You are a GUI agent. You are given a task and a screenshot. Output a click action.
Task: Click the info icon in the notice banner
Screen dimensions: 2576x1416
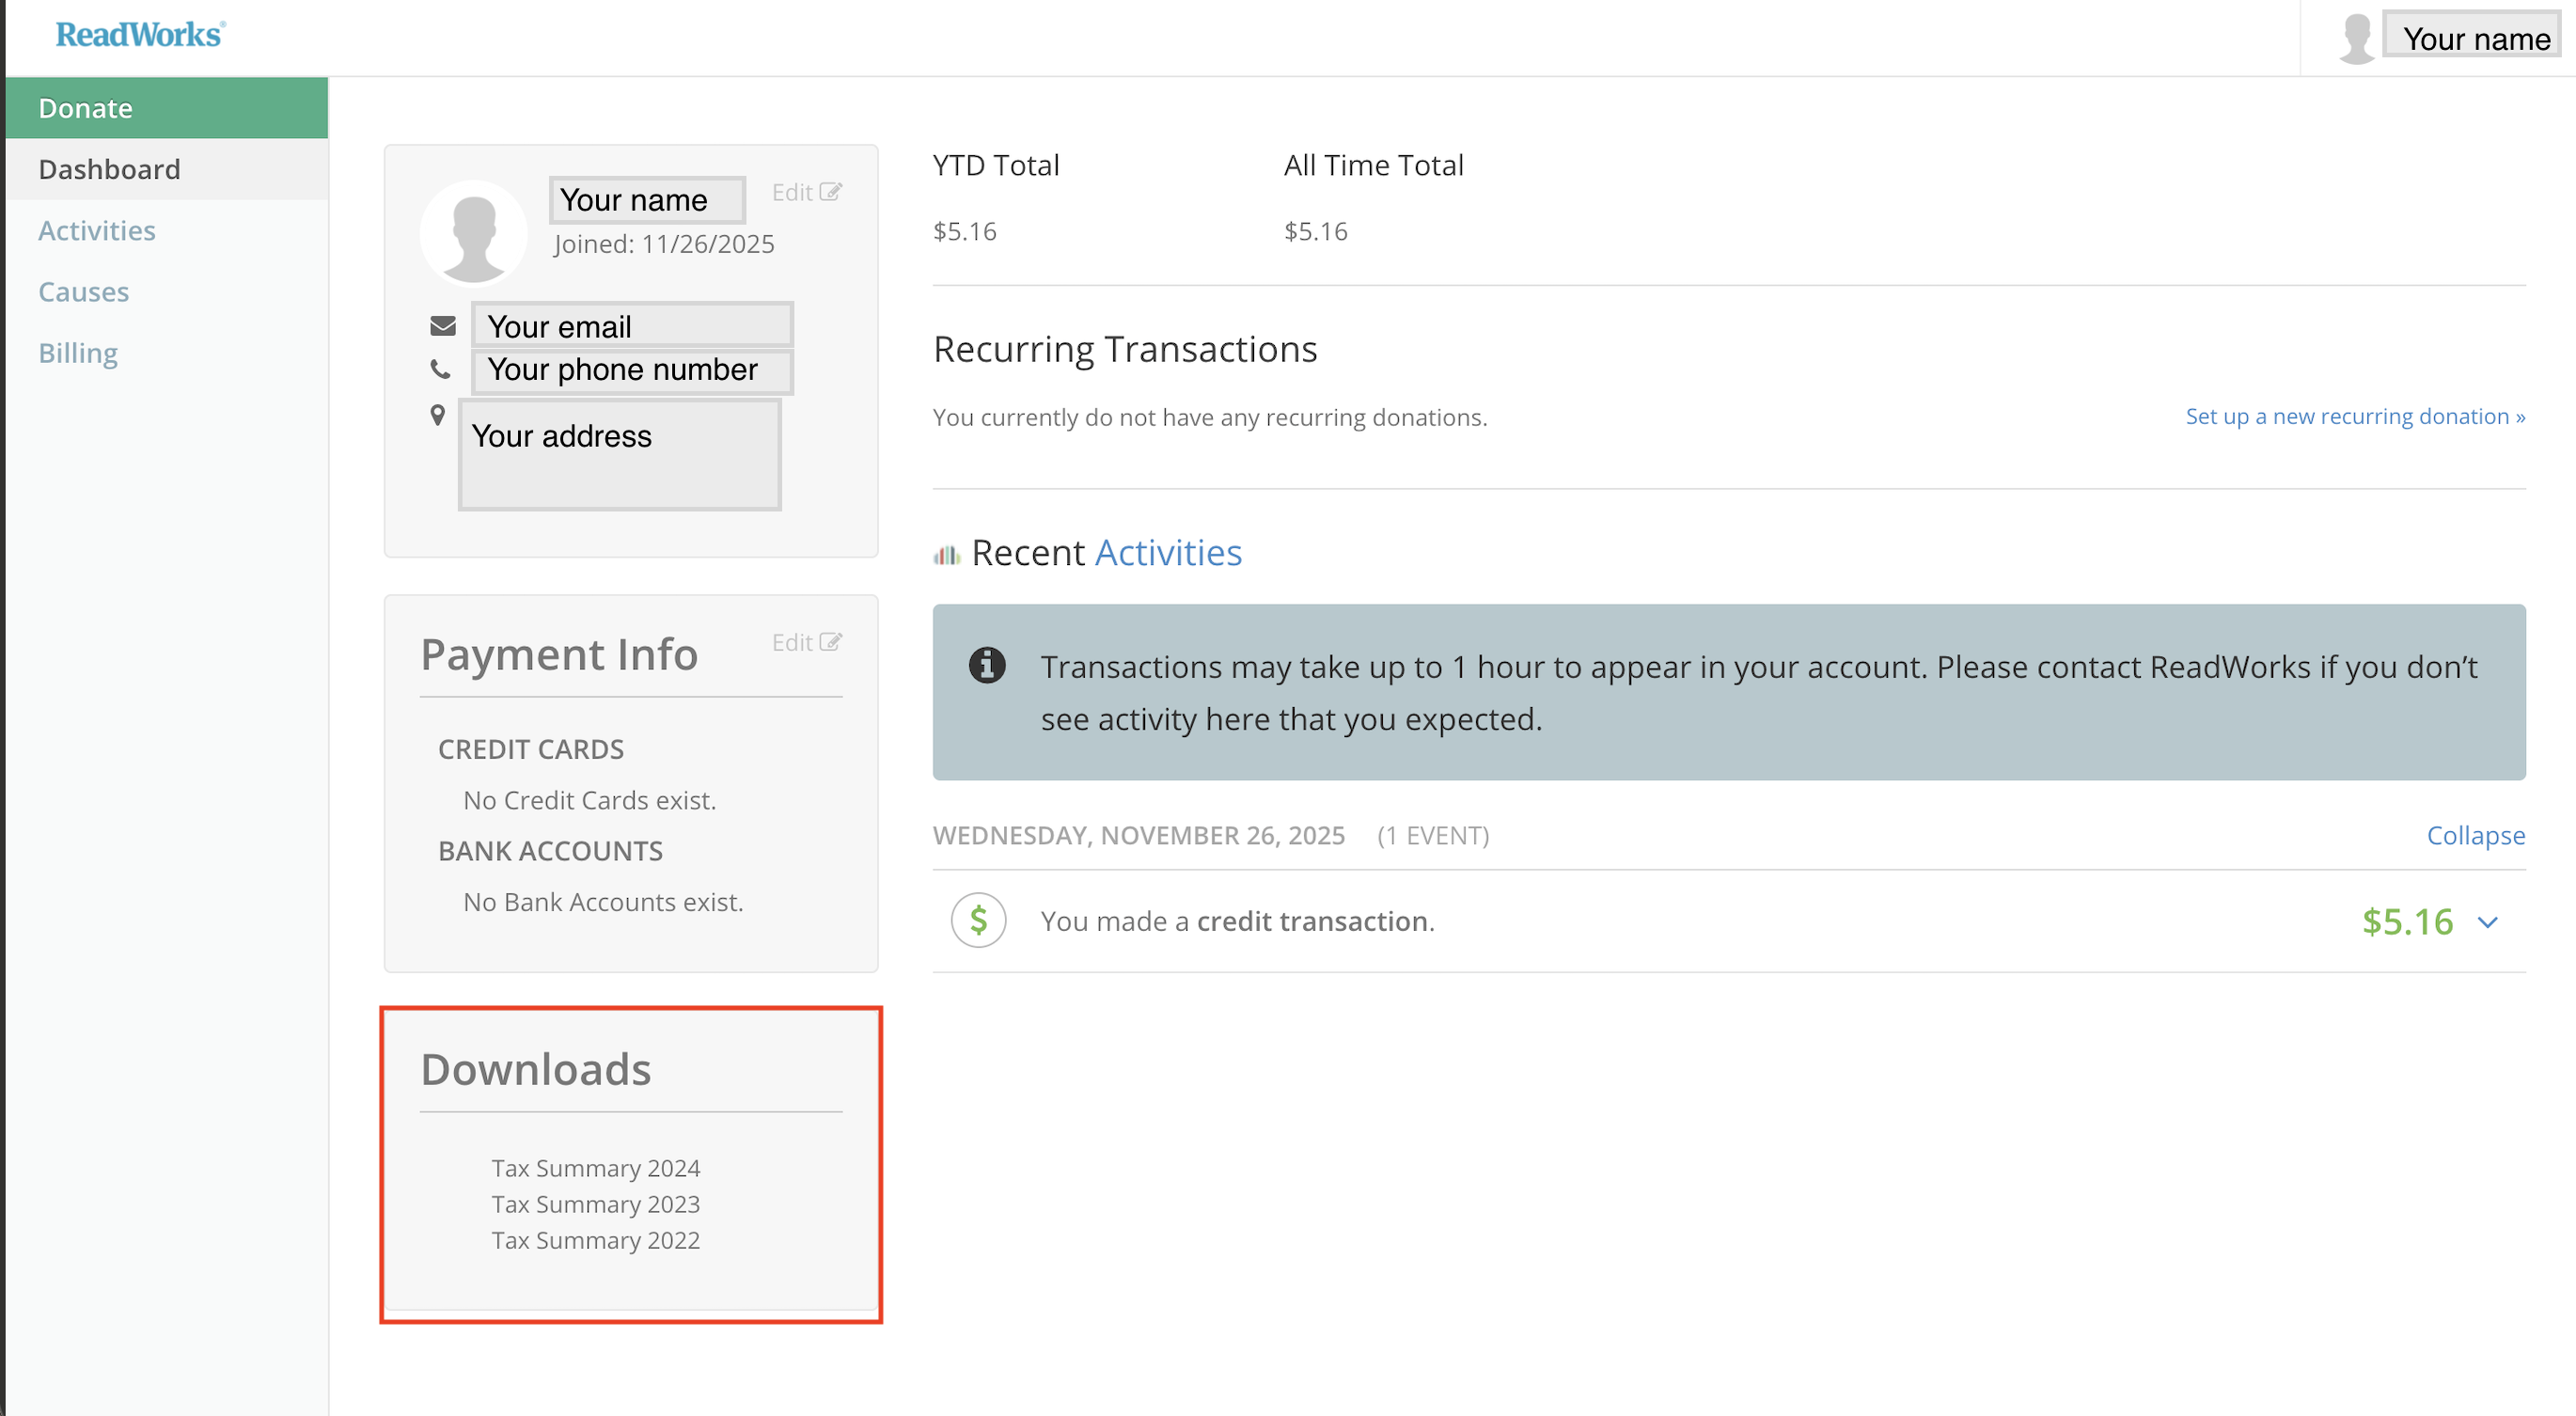tap(987, 665)
